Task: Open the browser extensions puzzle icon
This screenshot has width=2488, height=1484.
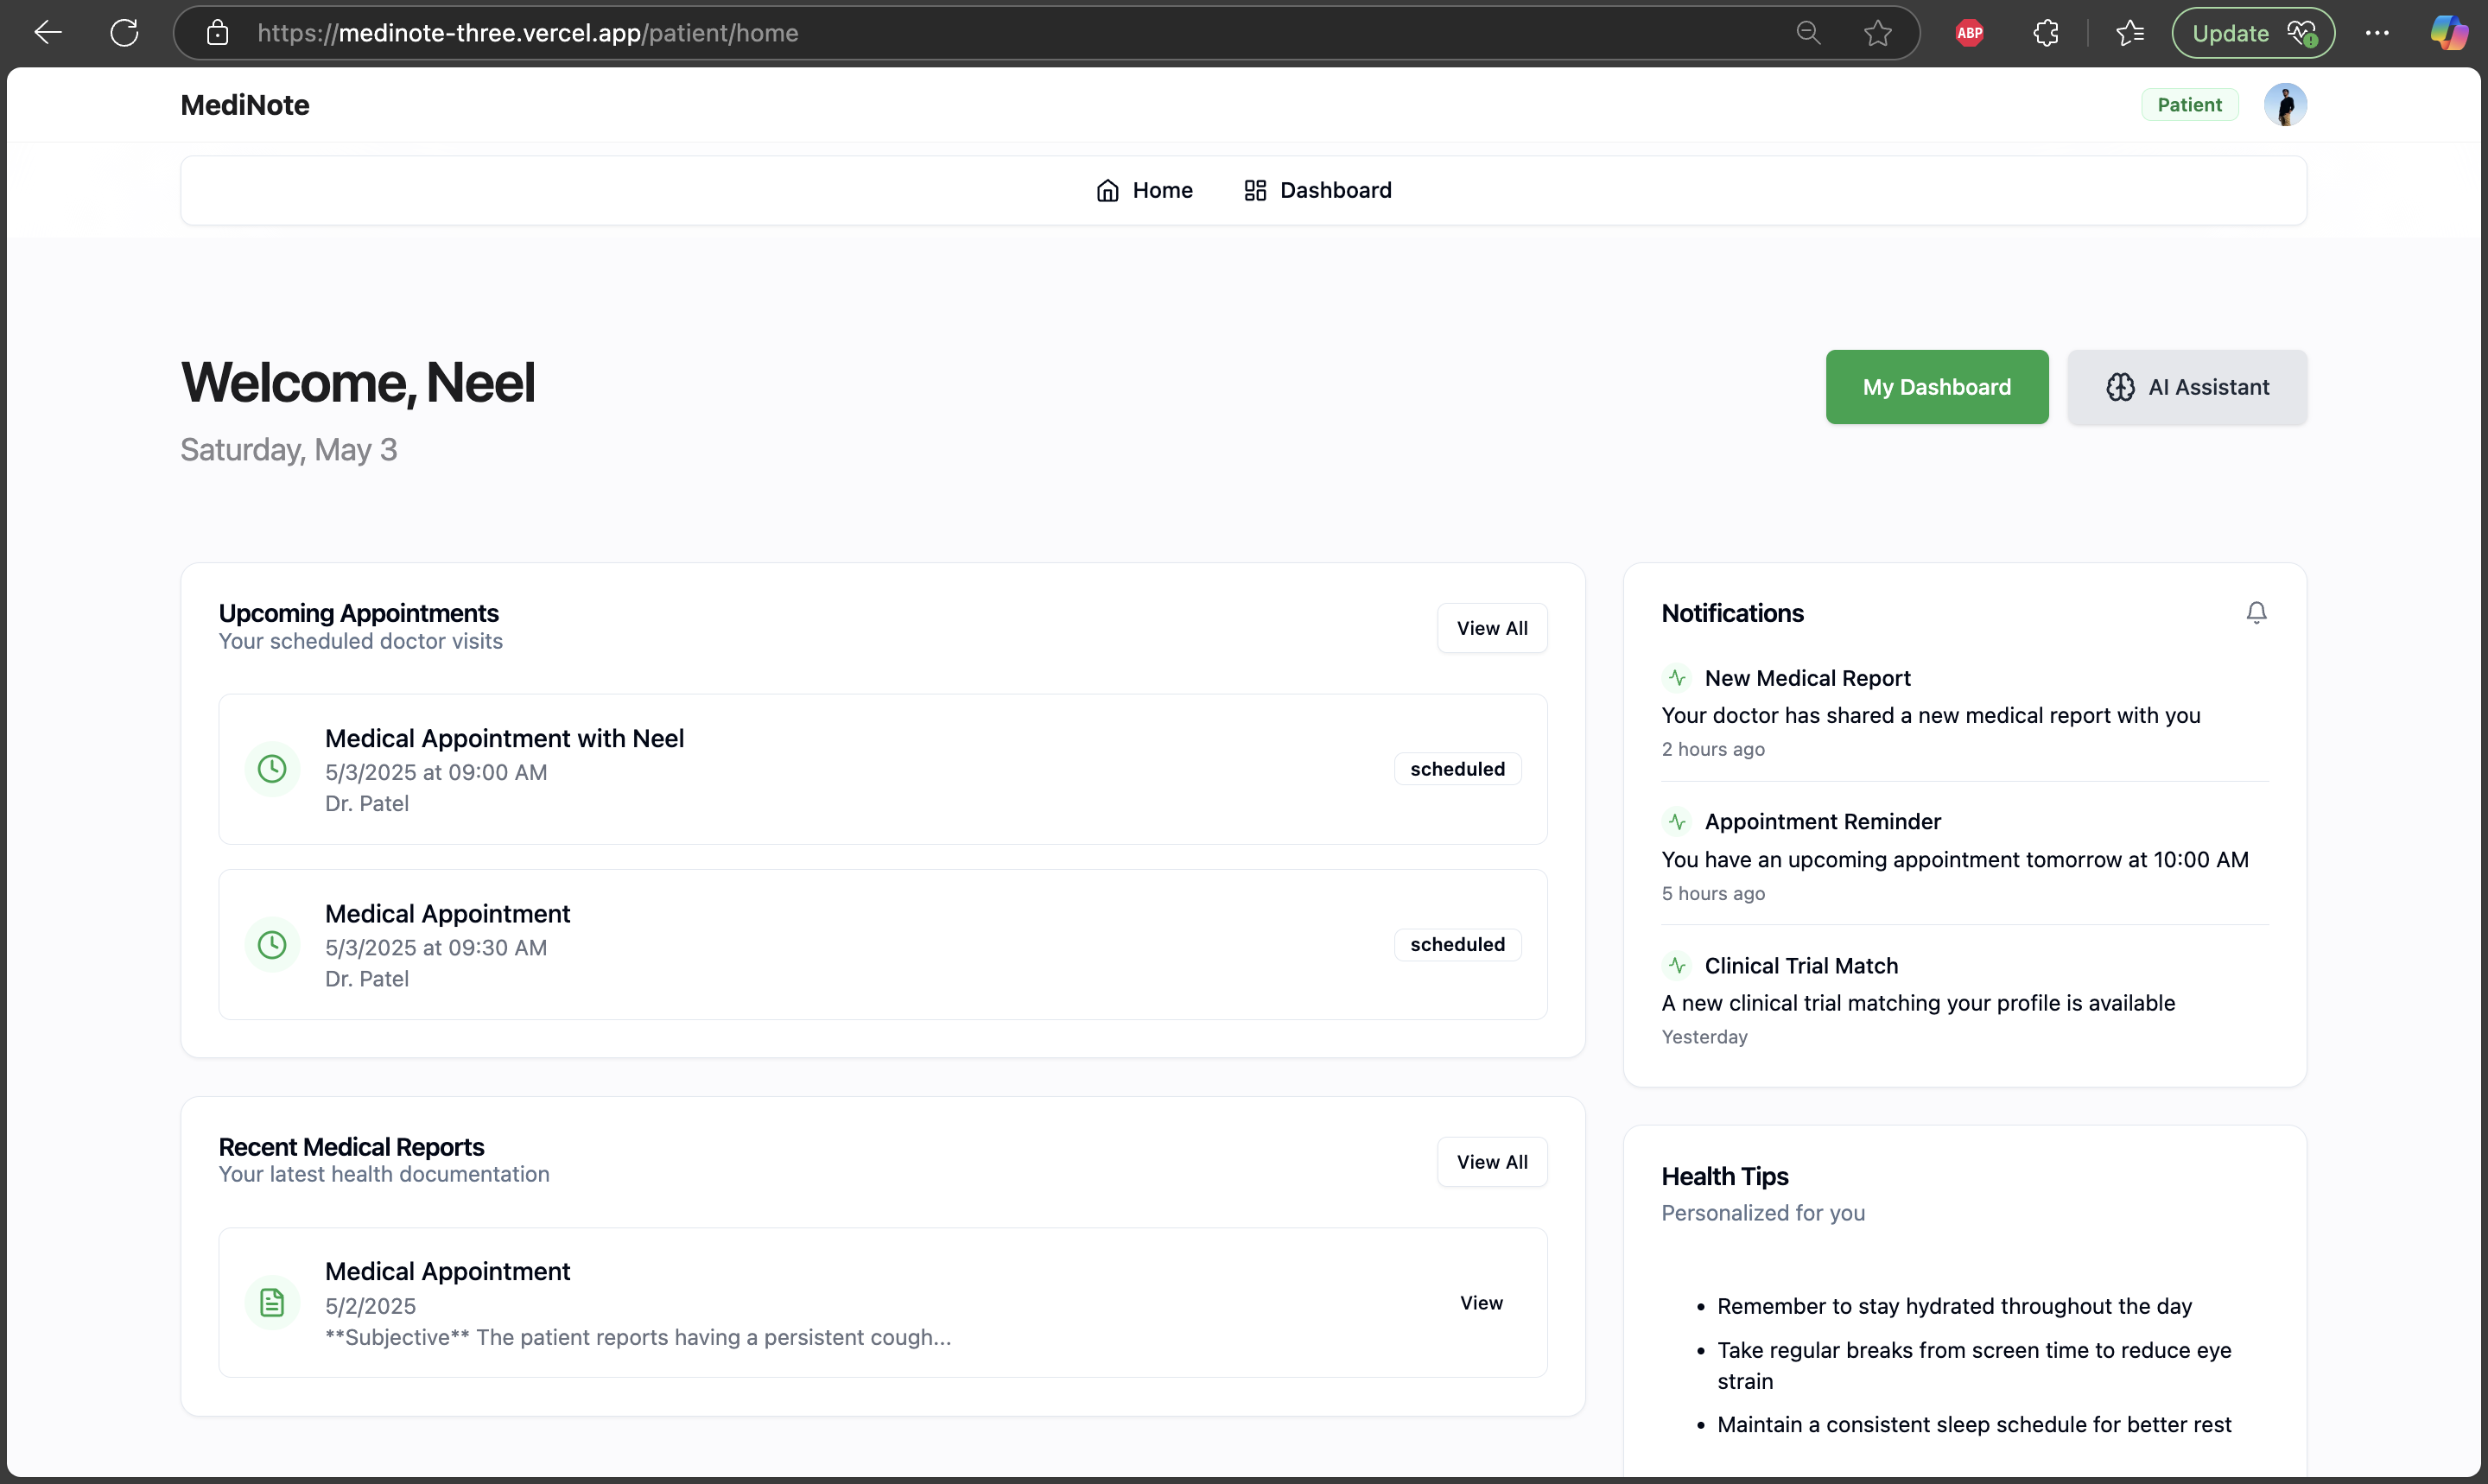Action: click(2045, 33)
